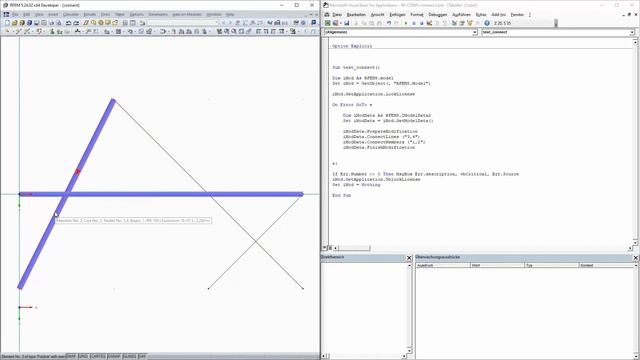Click Undo icon in VBA toolbar
Screen dimensions: 640x360
click(389, 23)
